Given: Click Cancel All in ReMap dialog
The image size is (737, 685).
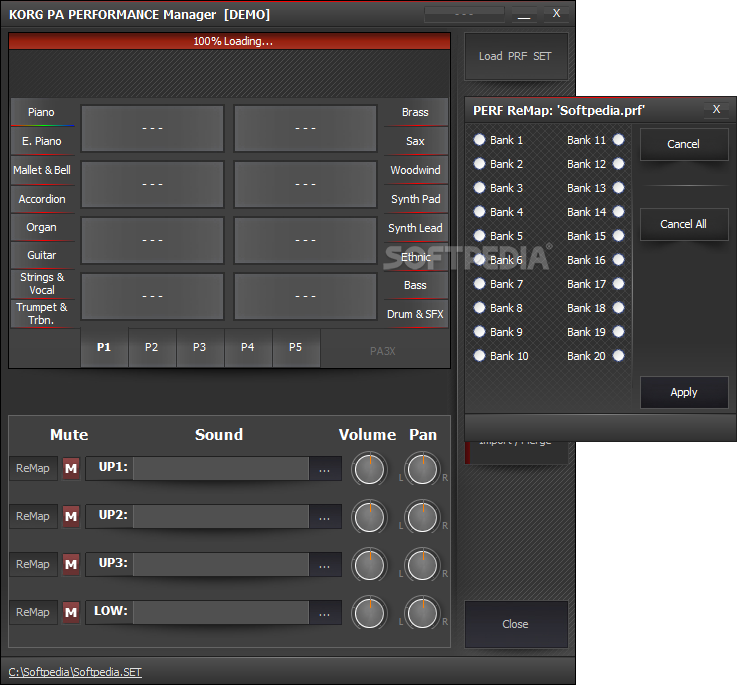Looking at the screenshot, I should (684, 224).
